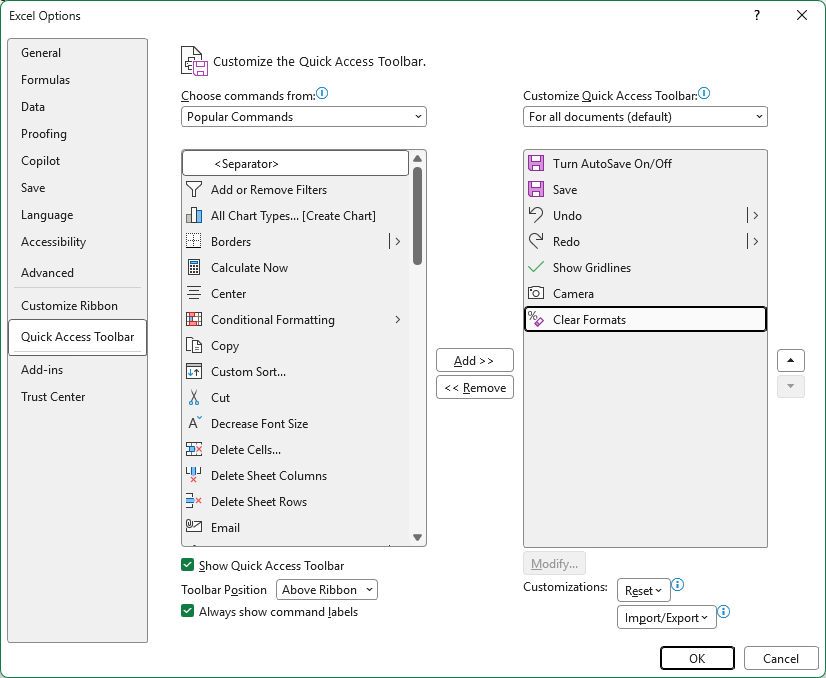Viewport: 826px width, 678px height.
Task: Select the Delete Cells icon
Action: coord(194,449)
